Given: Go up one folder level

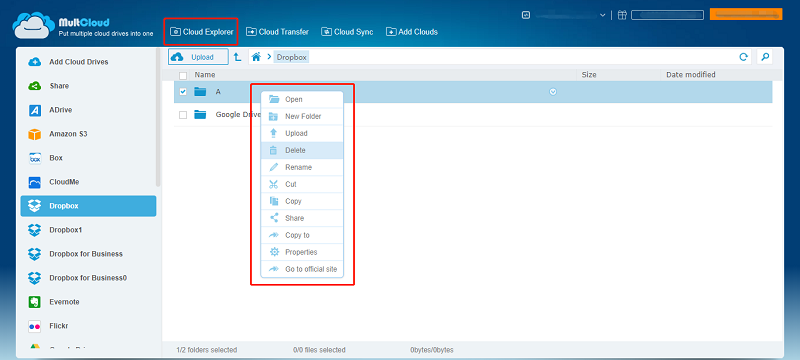Looking at the screenshot, I should (238, 57).
